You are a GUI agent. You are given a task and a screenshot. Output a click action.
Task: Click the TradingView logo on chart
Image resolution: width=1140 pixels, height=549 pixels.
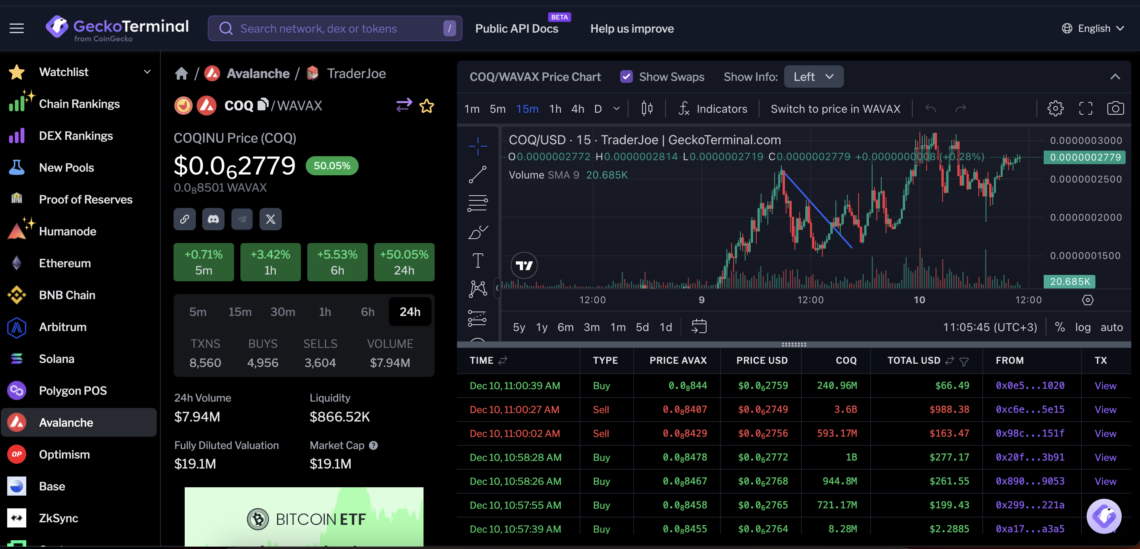coord(523,265)
